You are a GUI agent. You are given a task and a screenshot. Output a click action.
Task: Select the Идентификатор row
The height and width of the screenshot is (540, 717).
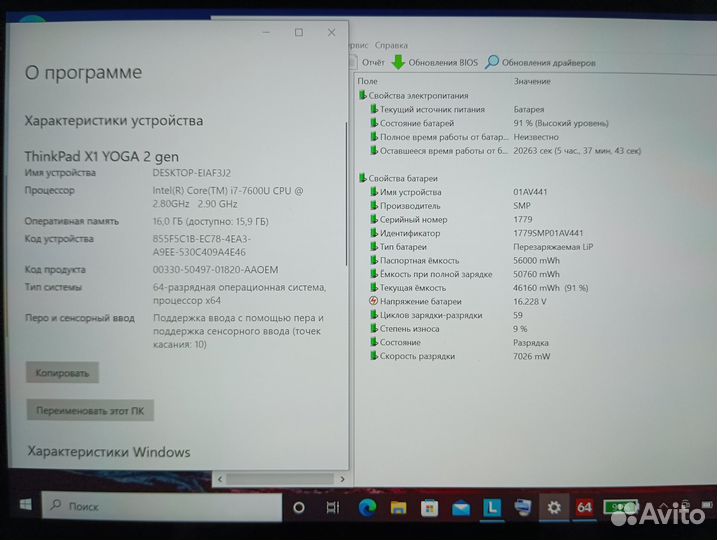[x=476, y=233]
